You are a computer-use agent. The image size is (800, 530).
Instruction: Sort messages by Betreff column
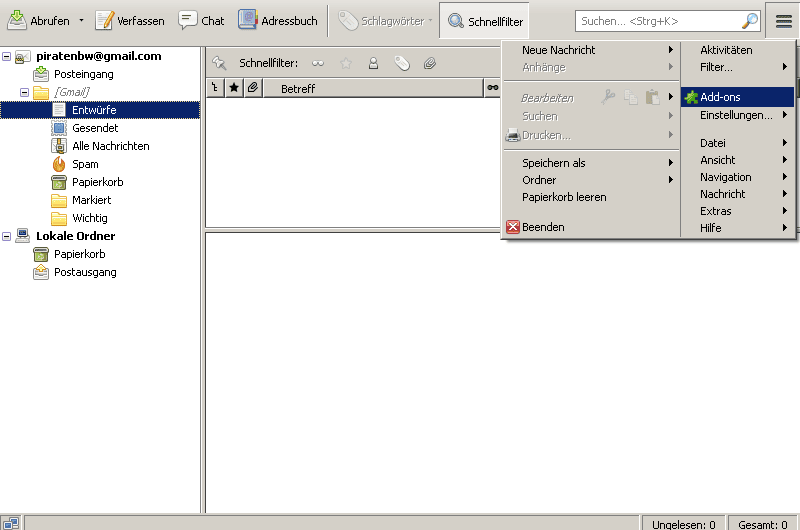coord(373,88)
